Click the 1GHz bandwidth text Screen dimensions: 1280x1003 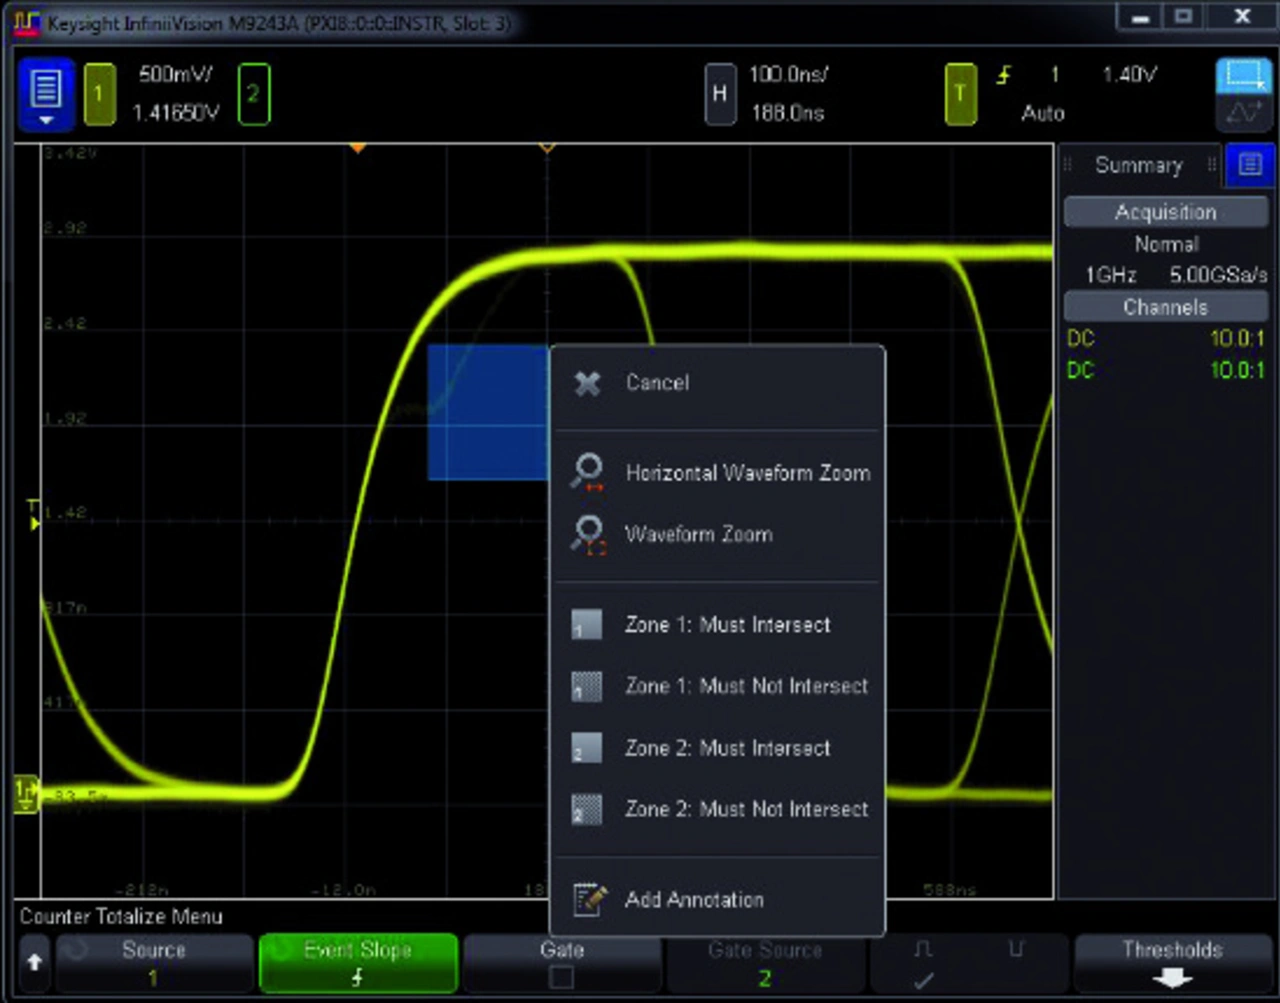[1110, 275]
